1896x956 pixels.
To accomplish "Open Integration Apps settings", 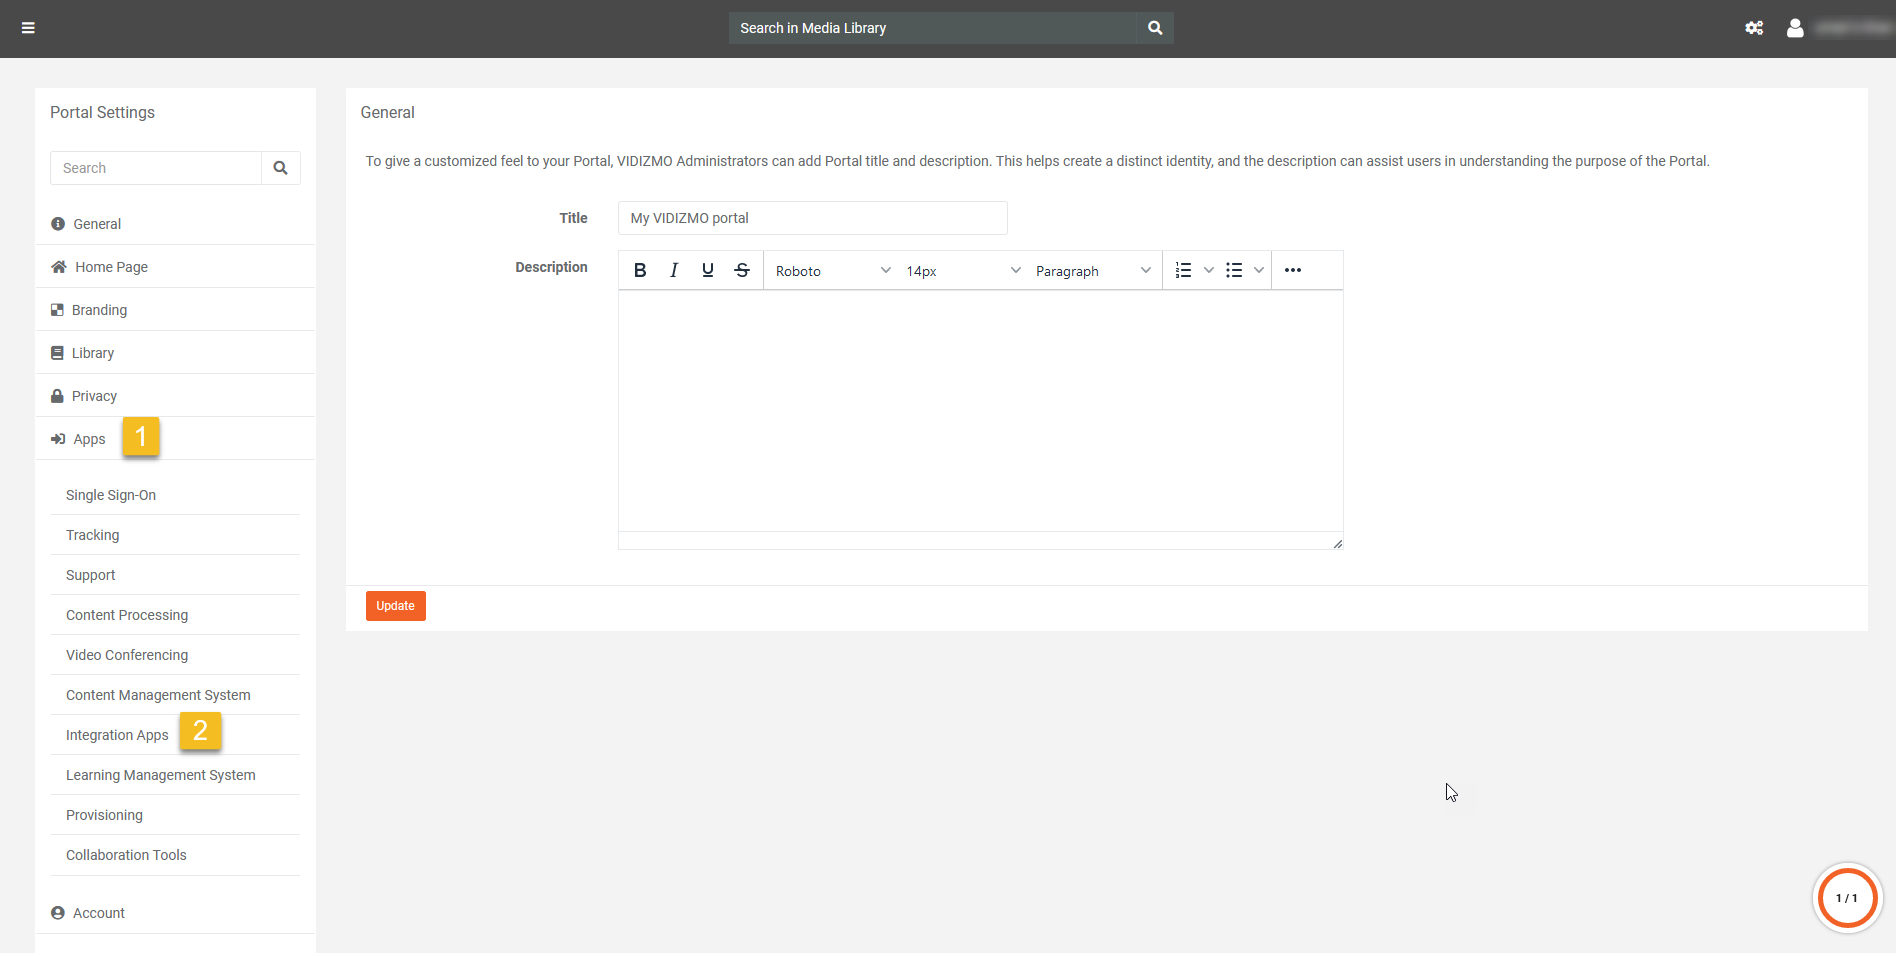I will (117, 735).
